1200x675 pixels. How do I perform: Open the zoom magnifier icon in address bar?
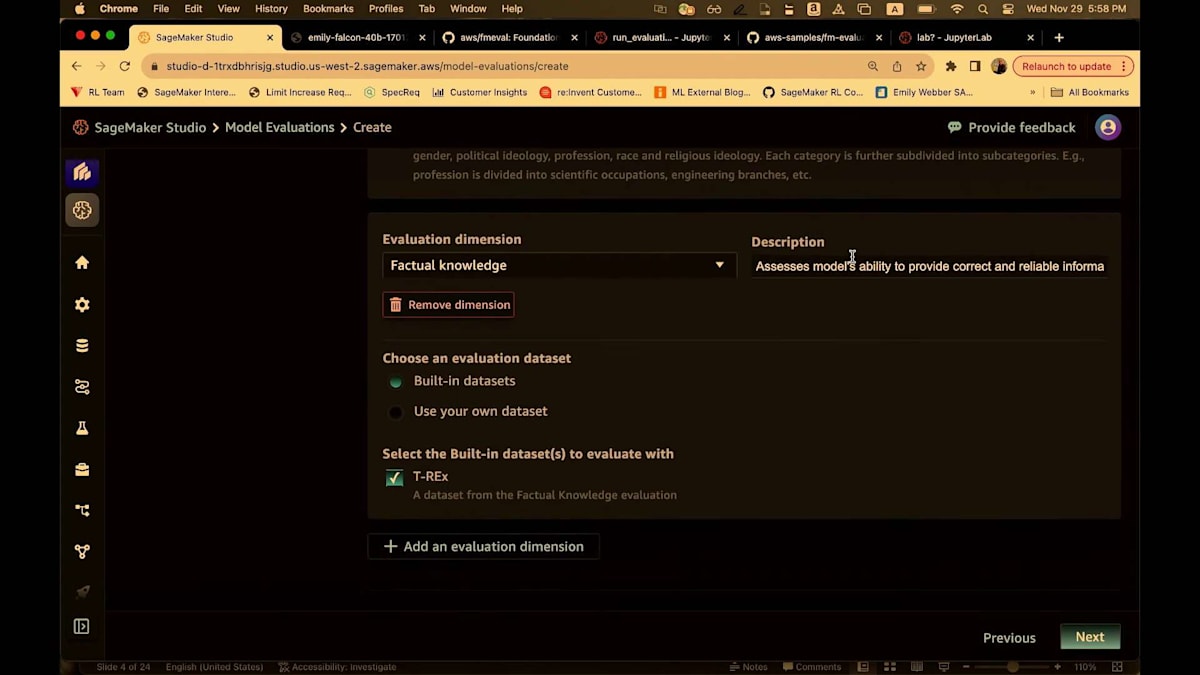873,66
